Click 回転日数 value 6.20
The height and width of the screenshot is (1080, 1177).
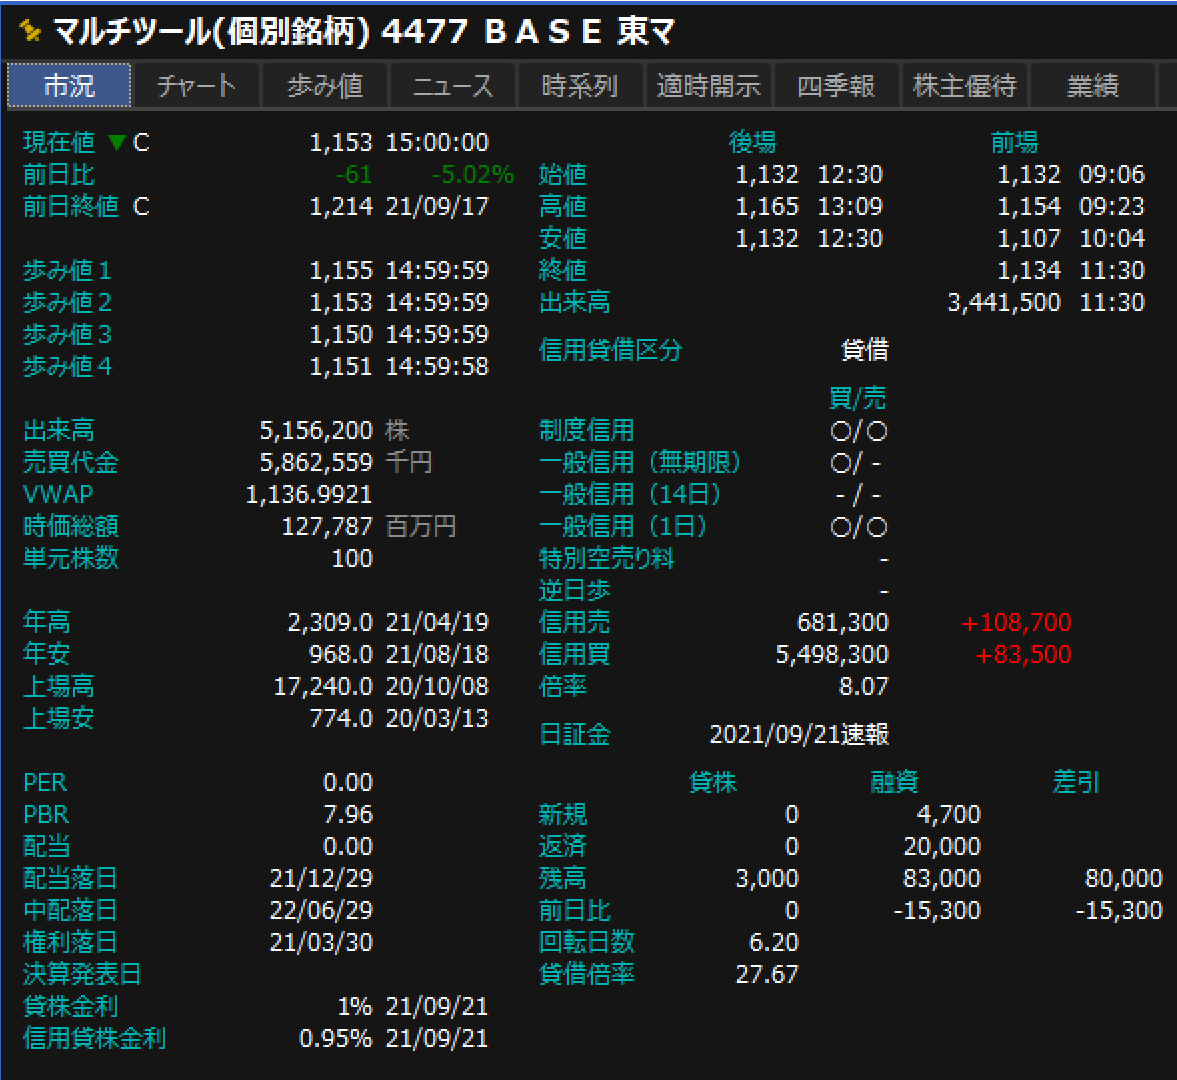pos(774,942)
